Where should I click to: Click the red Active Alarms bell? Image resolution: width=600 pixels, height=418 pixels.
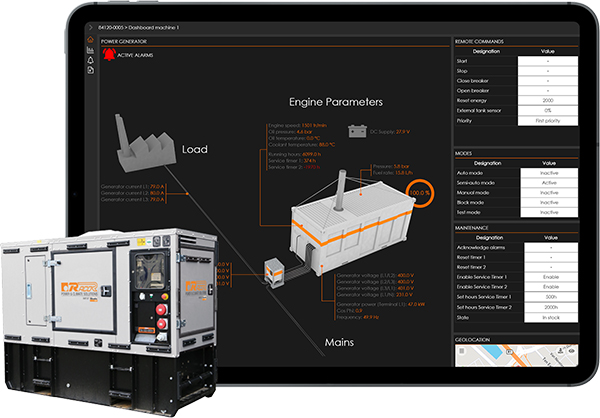(109, 54)
